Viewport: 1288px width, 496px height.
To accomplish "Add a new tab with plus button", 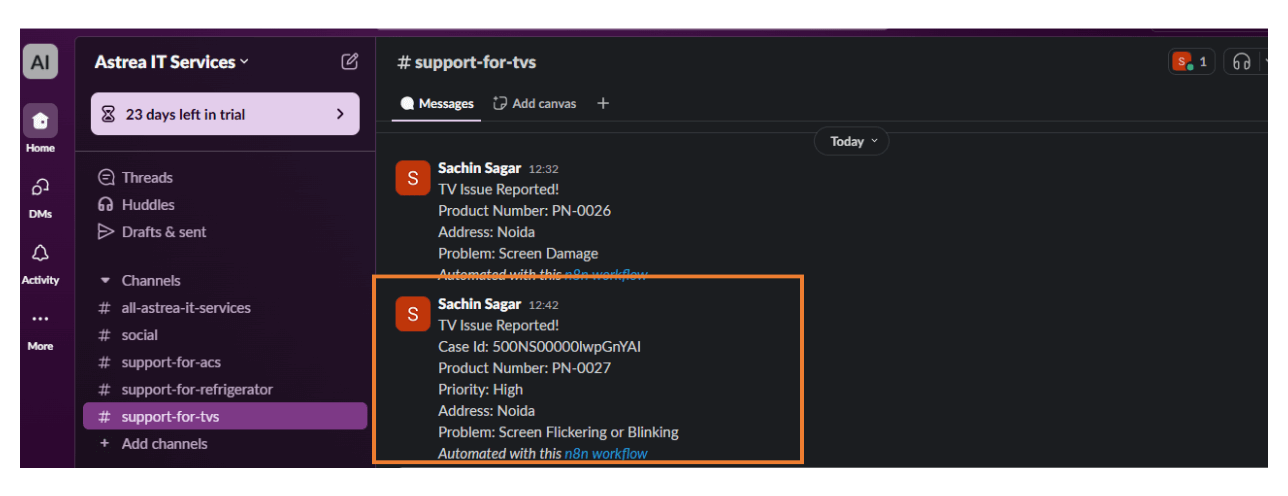I will 603,104.
